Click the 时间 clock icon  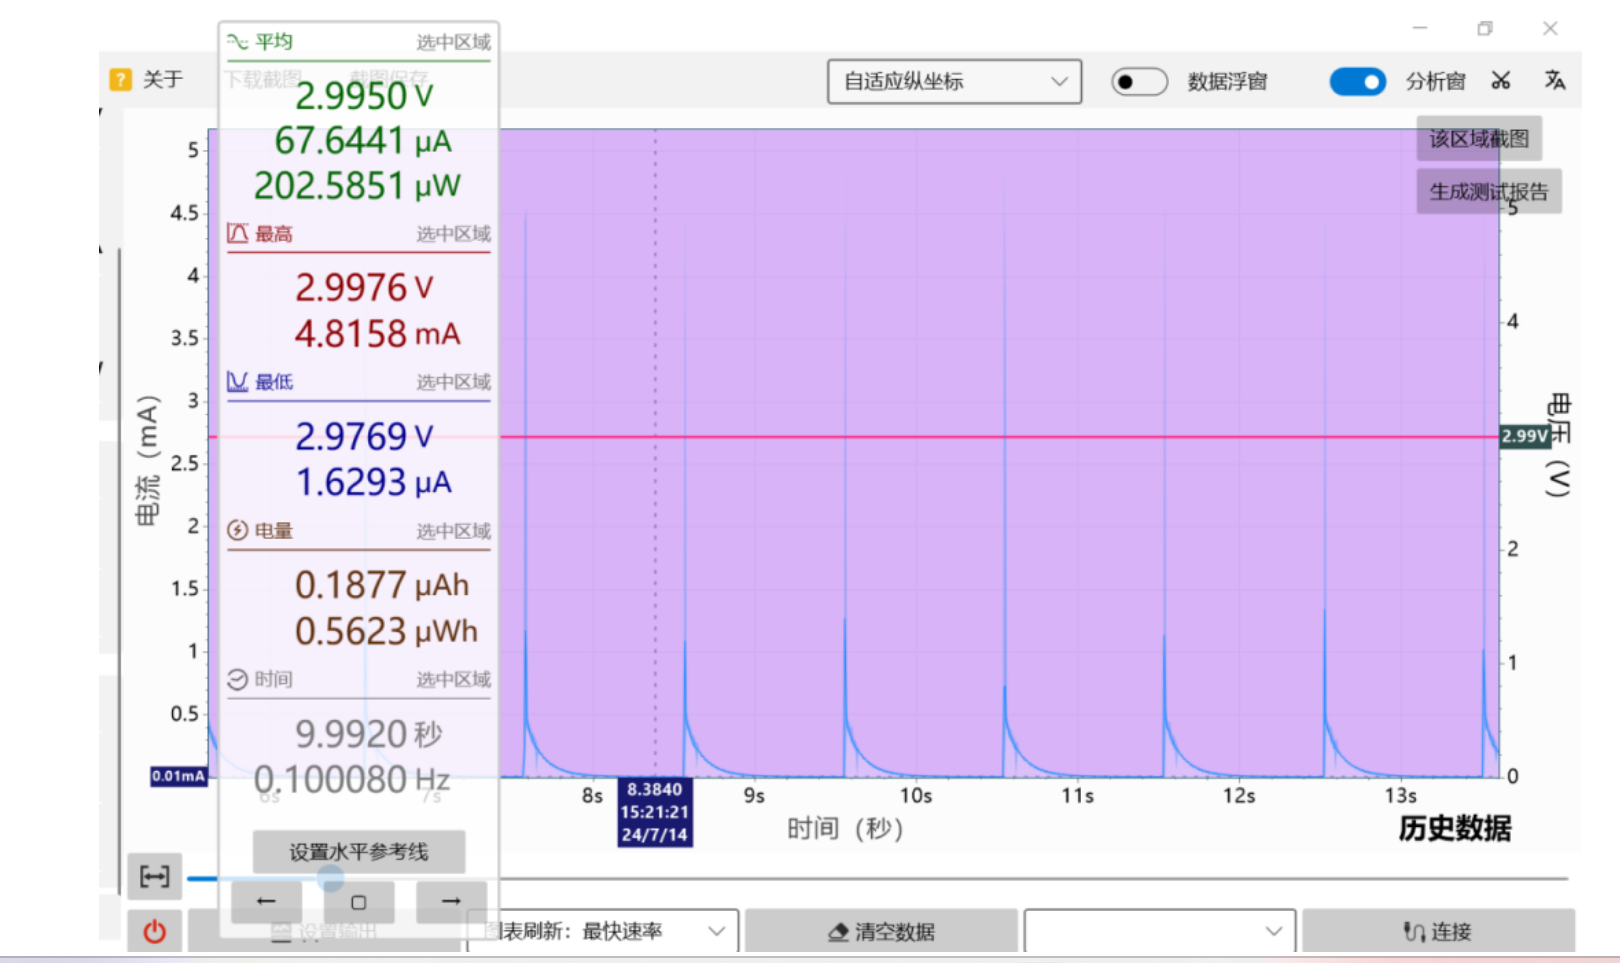click(237, 679)
